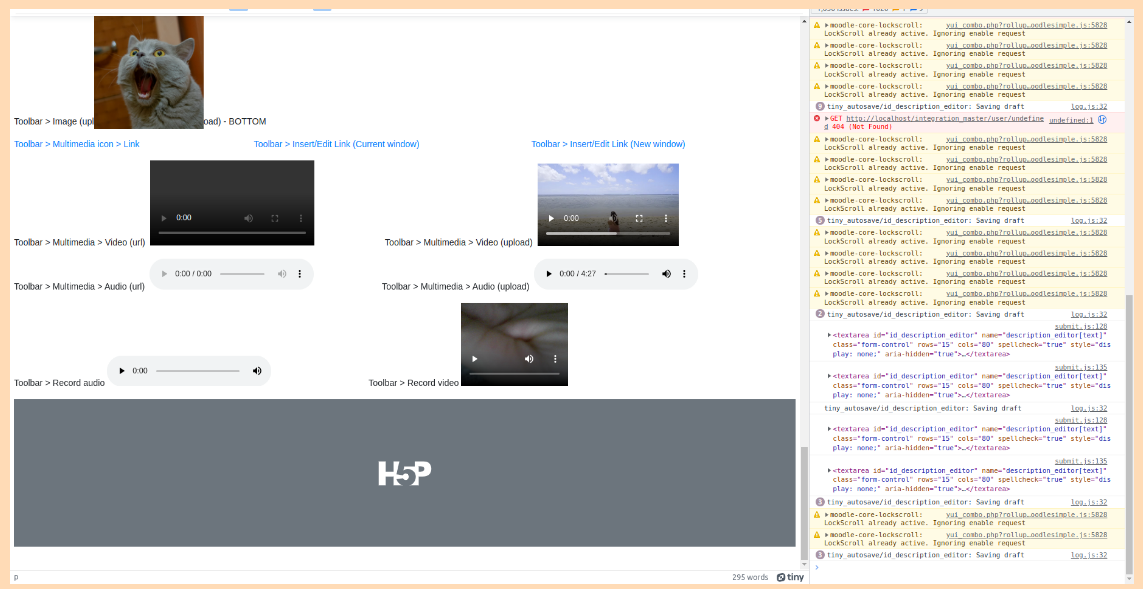The image size is (1143, 589).
Task: Open the Multimedia icon > Link hyperlink
Action: pos(77,144)
